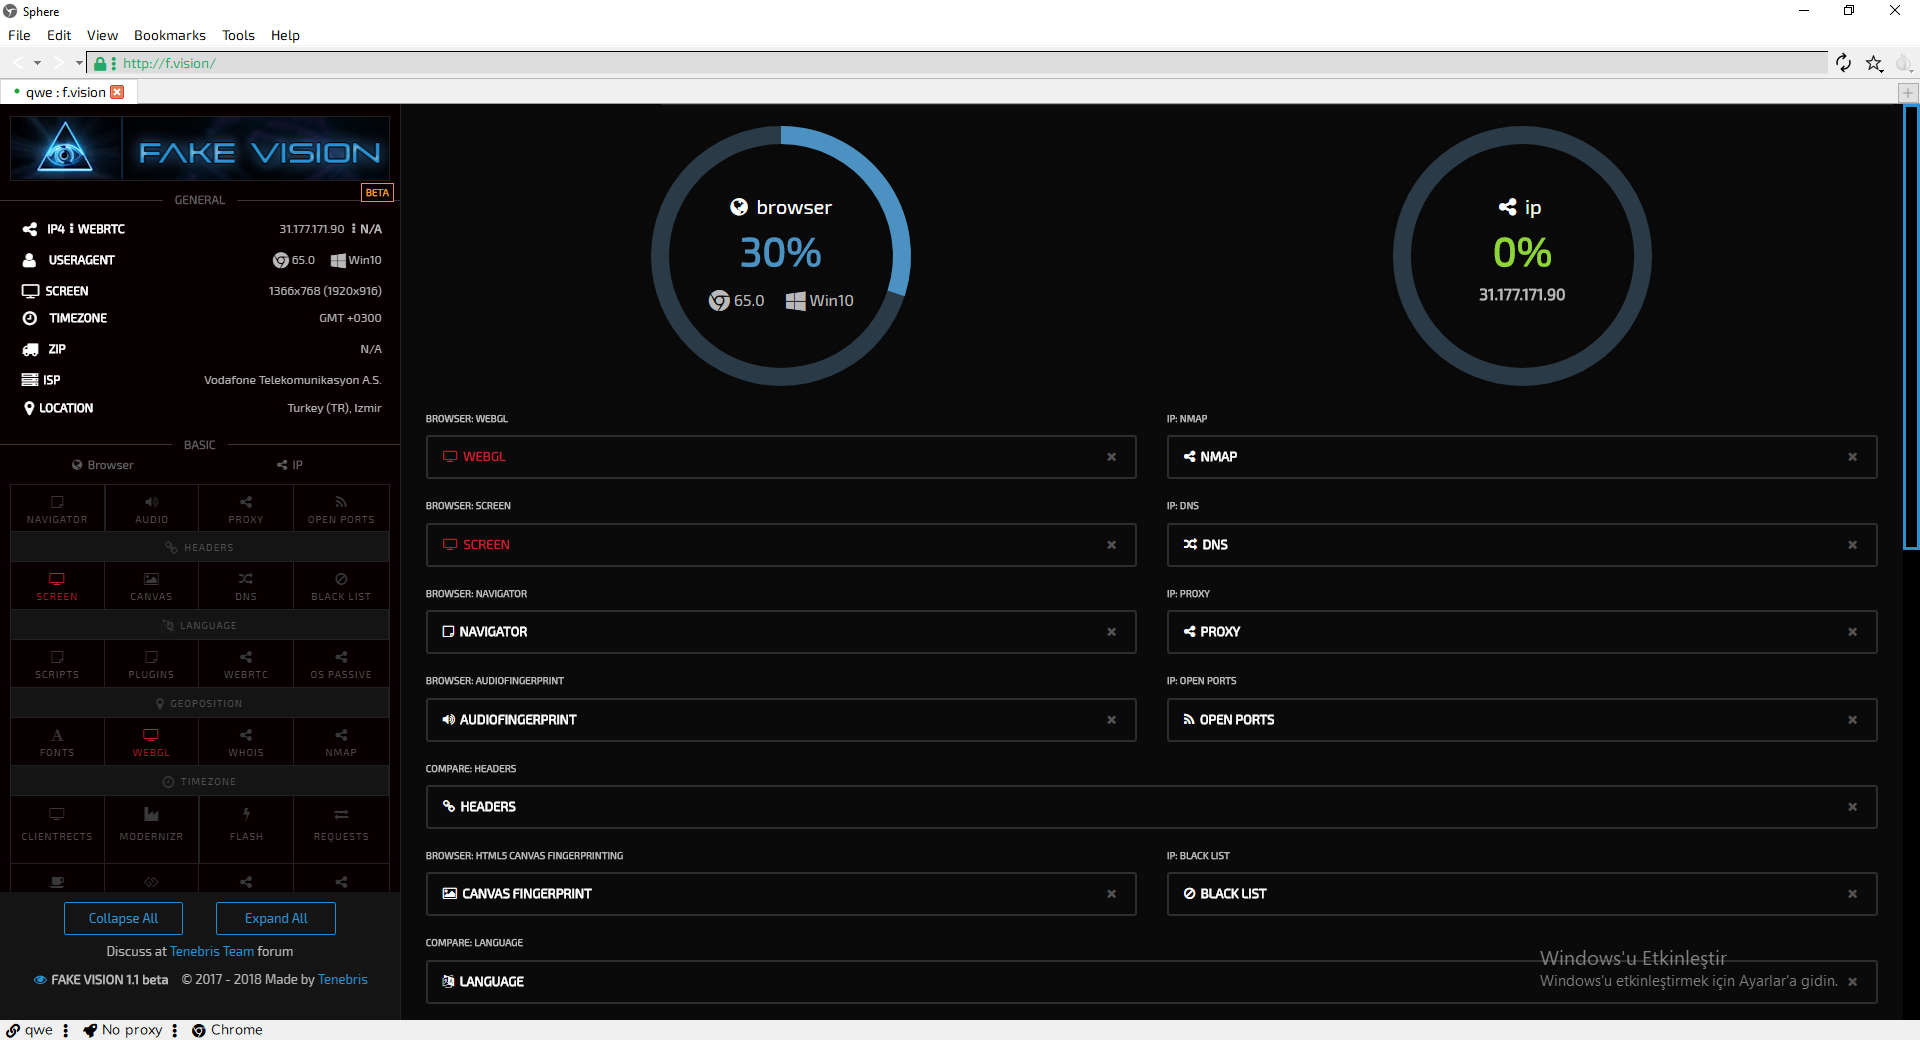This screenshot has width=1920, height=1040.
Task: Open the OS Passive tile in the sidebar
Action: 341,664
